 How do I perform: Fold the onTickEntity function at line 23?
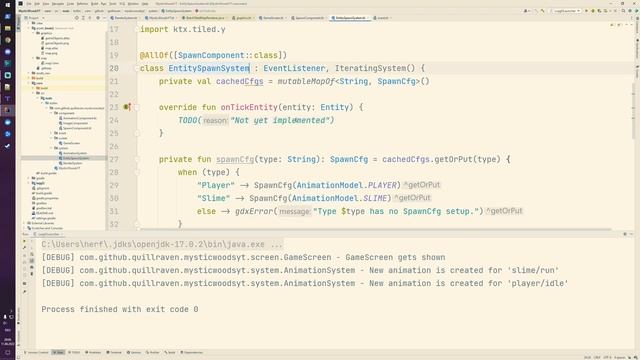pos(137,107)
